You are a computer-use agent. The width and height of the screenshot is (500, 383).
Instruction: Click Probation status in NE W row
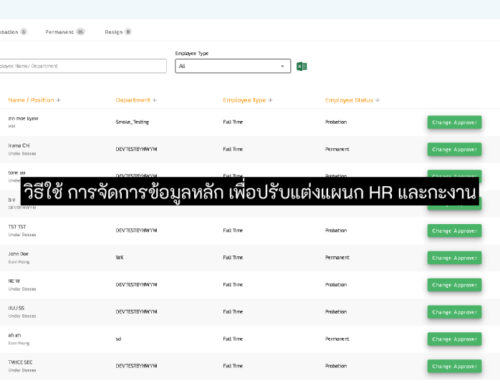pyautogui.click(x=336, y=285)
